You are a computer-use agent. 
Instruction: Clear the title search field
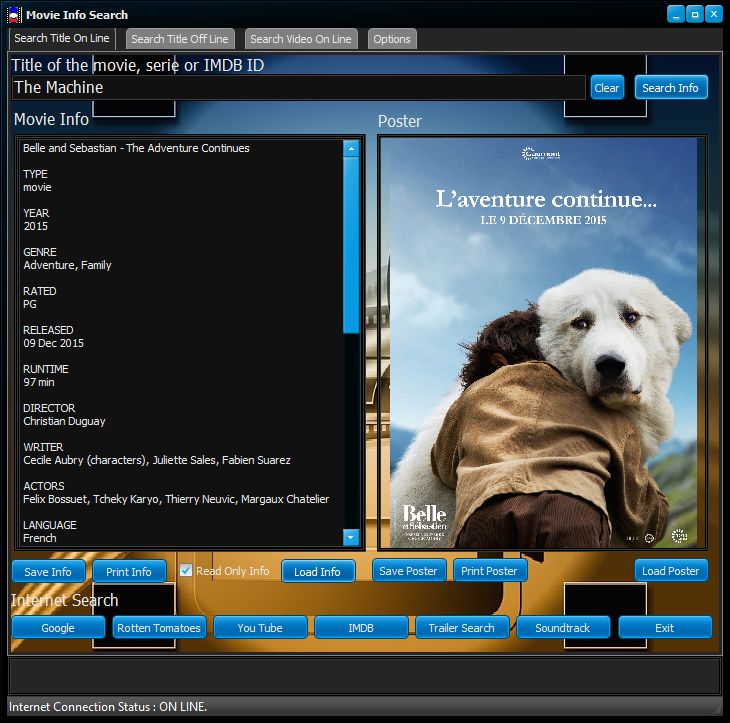click(607, 88)
